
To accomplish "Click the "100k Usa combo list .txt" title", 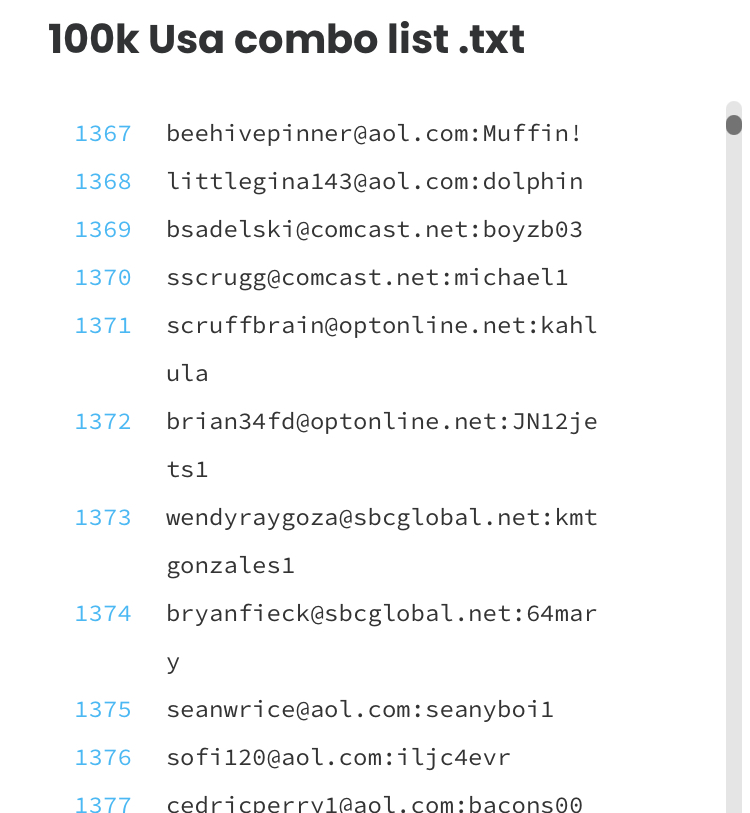I will (x=286, y=40).
